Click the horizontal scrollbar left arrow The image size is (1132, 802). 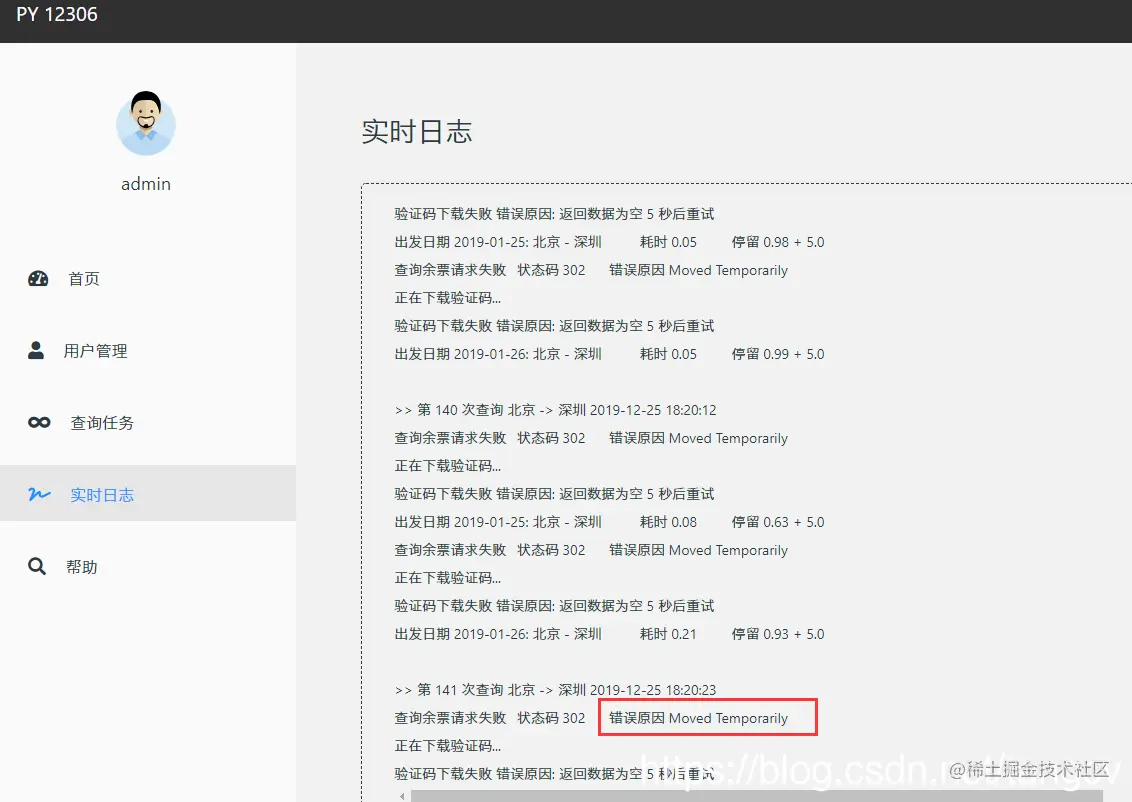[402, 796]
